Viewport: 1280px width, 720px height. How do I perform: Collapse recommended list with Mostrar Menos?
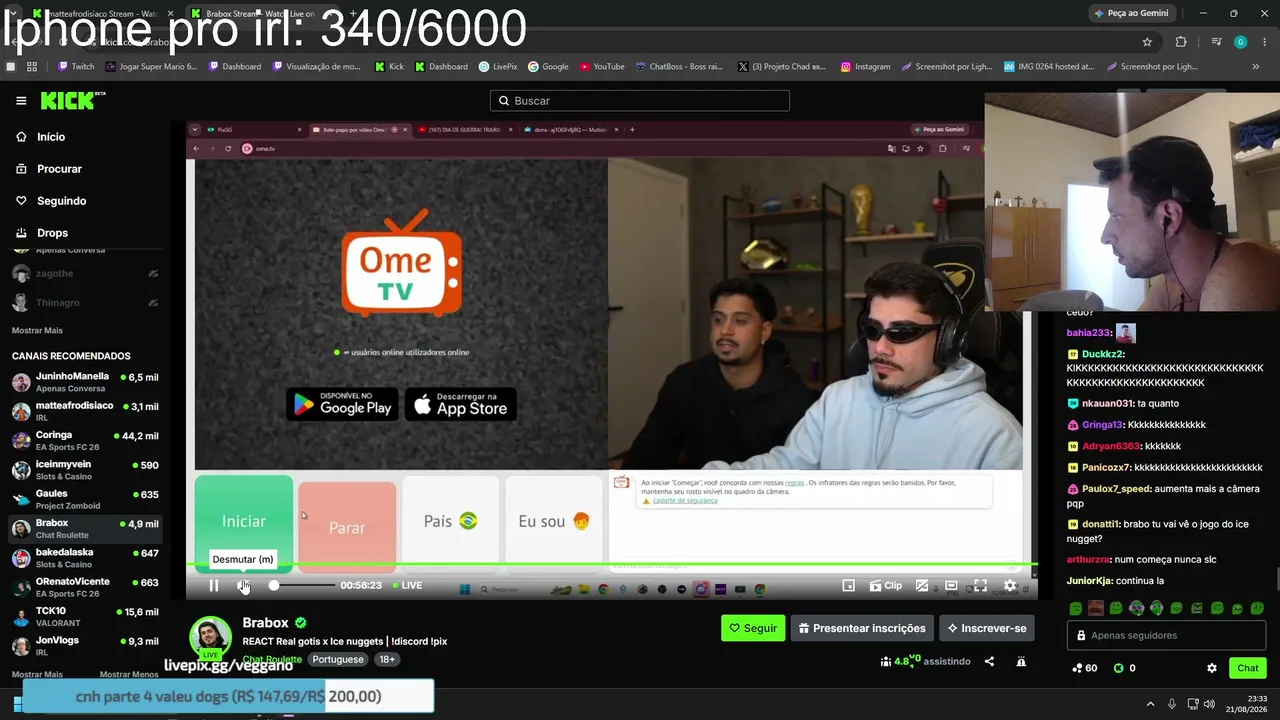pyautogui.click(x=129, y=675)
